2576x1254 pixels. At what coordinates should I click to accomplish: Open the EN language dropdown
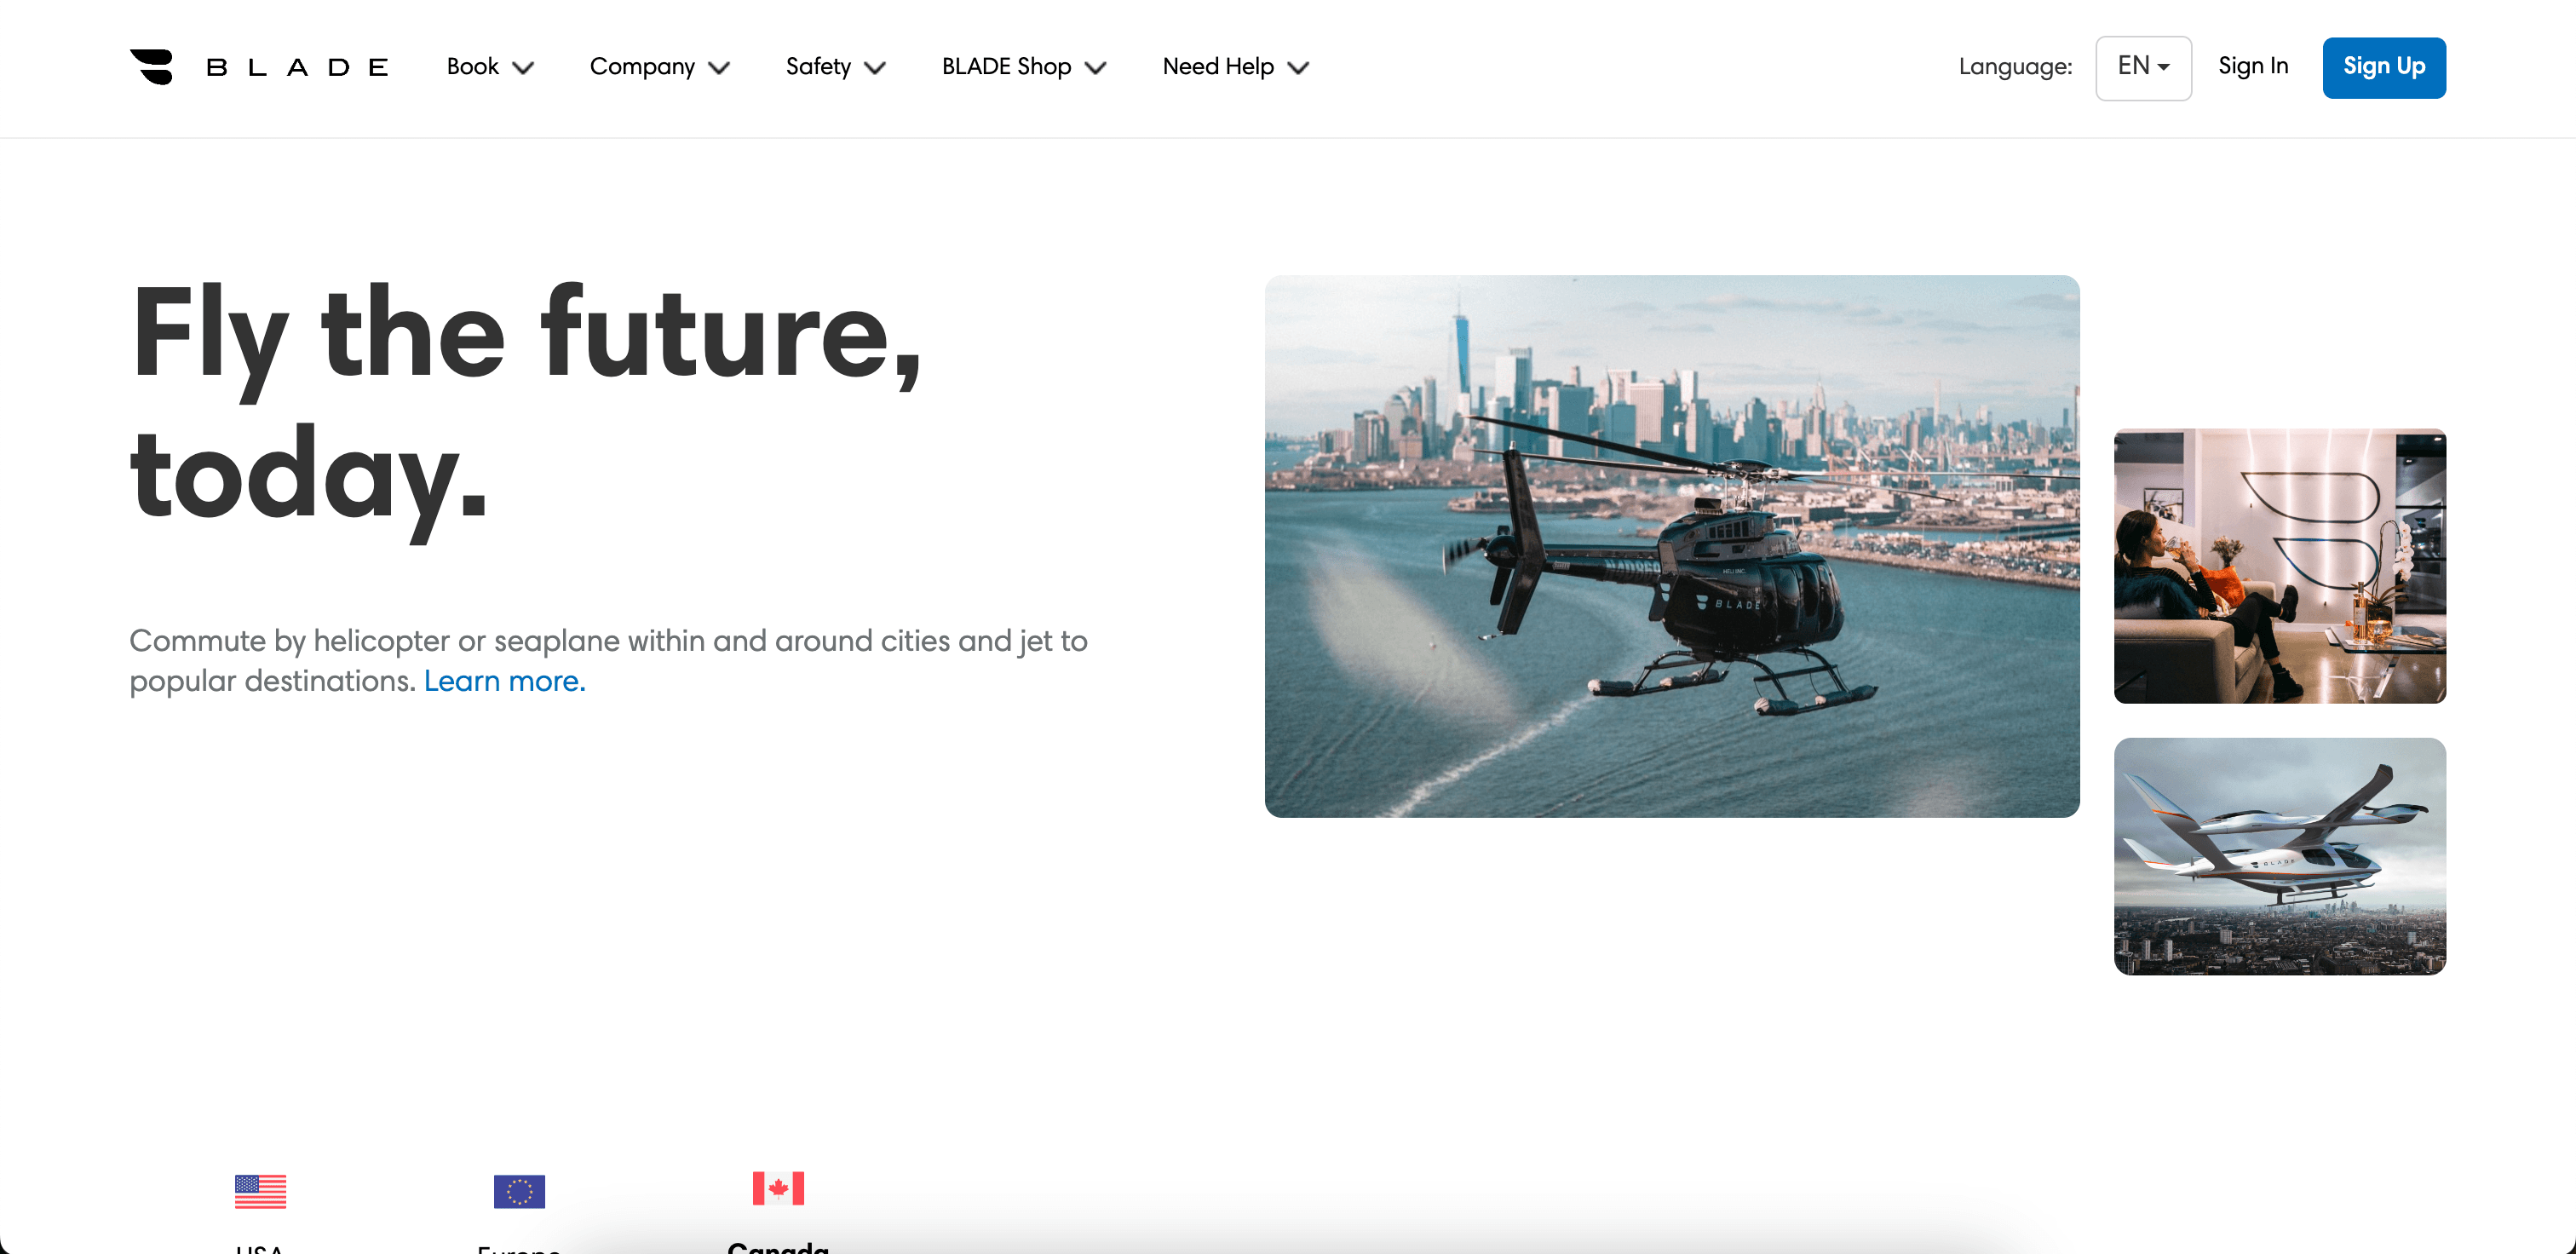coord(2143,67)
